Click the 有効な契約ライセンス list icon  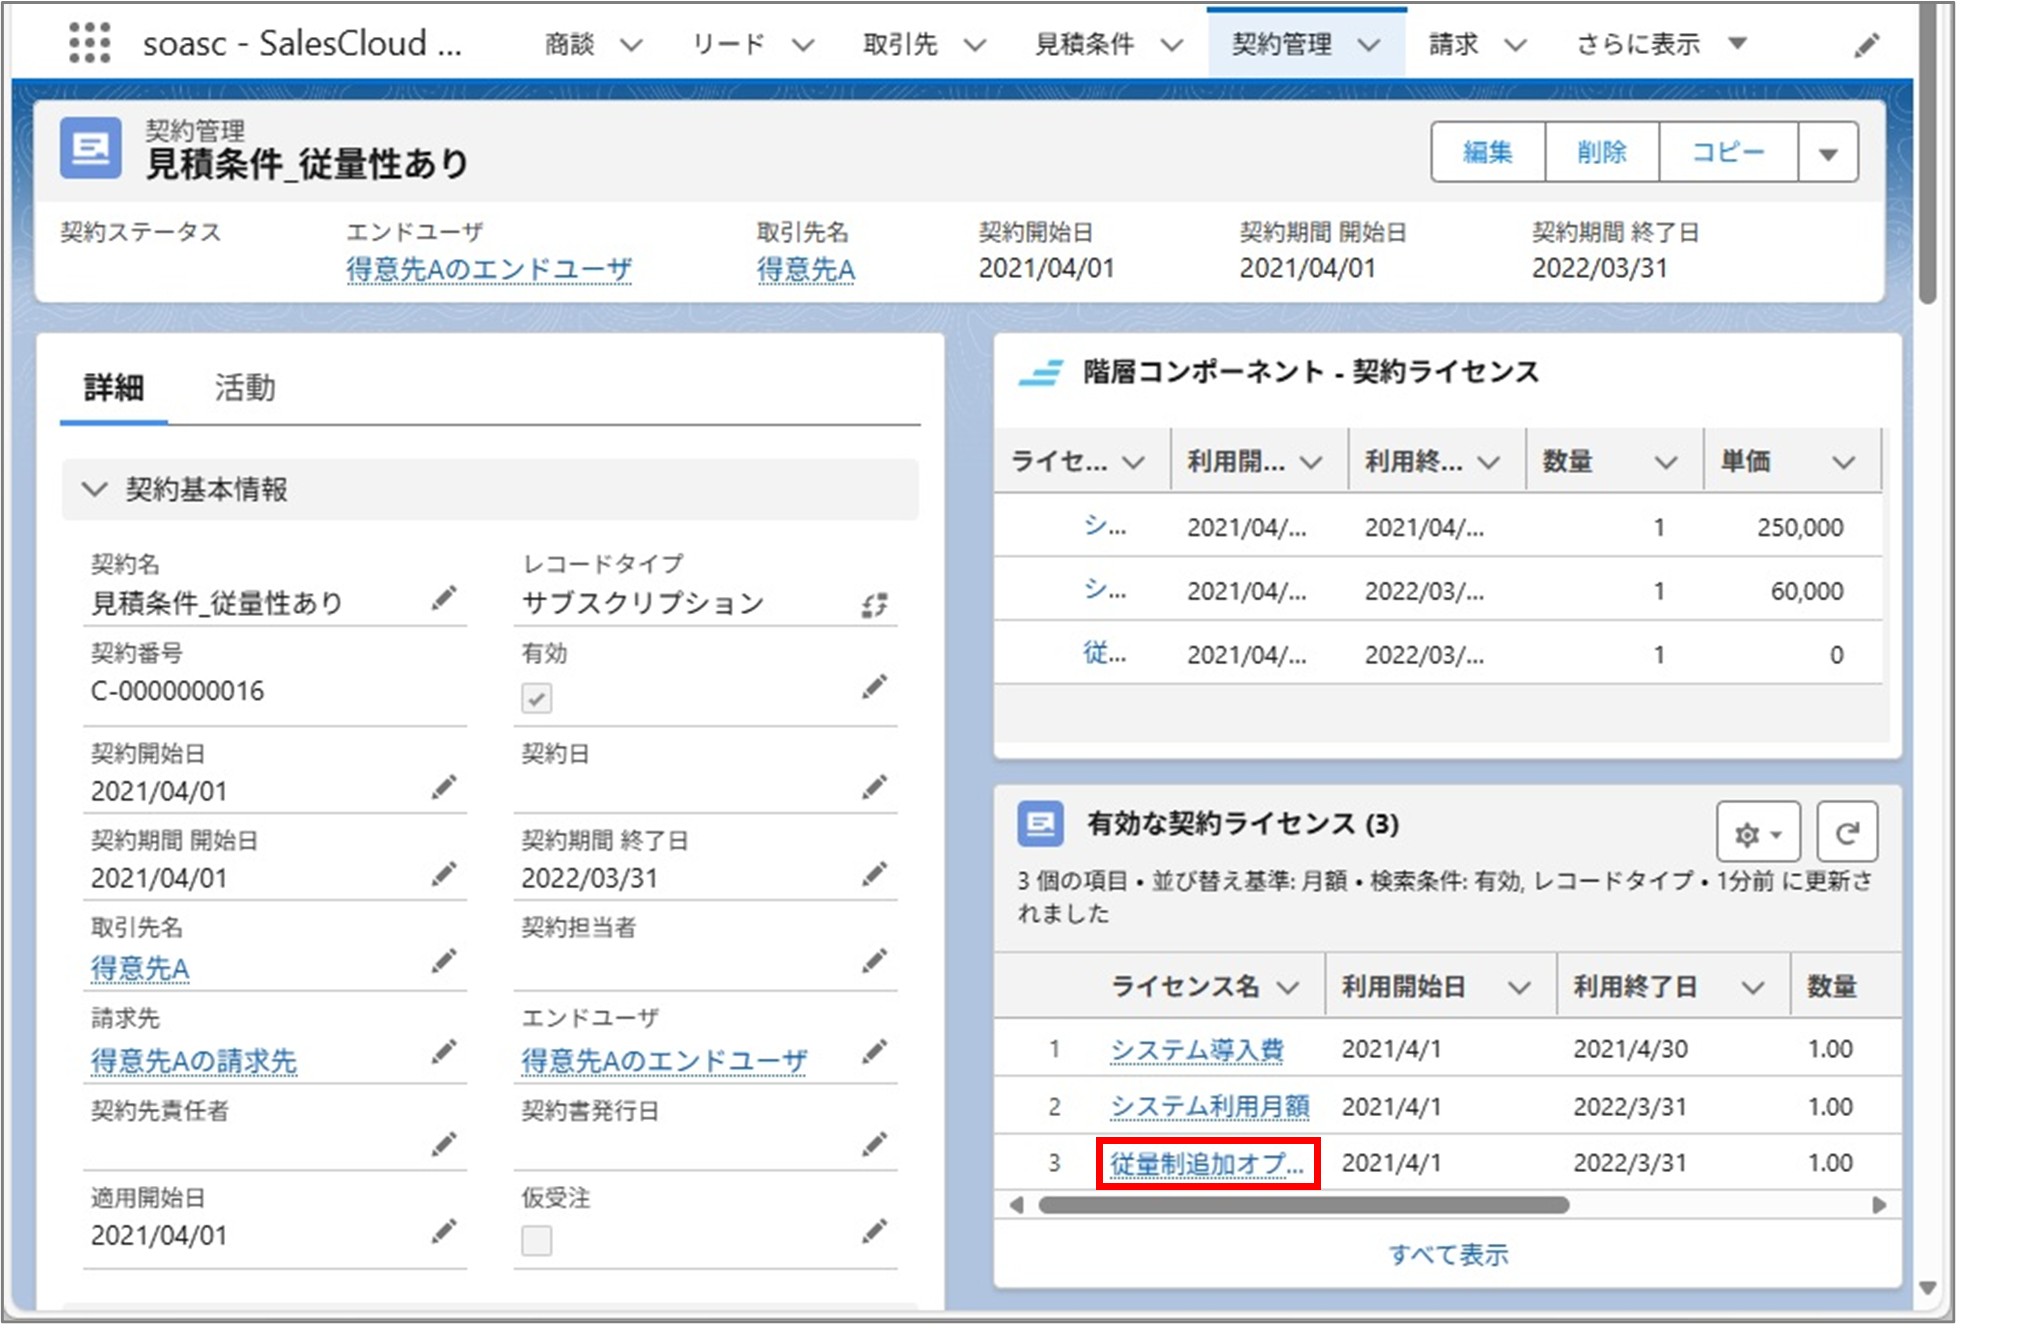pos(1040,827)
